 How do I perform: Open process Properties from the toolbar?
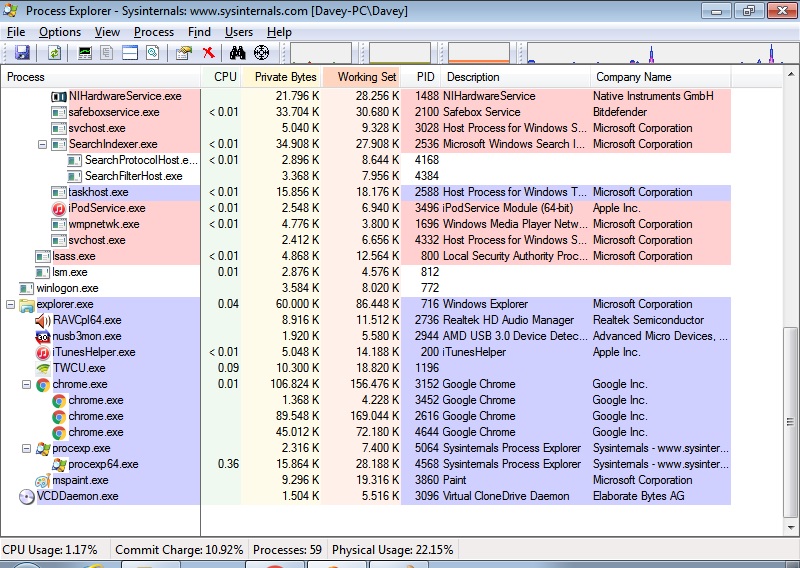(184, 53)
